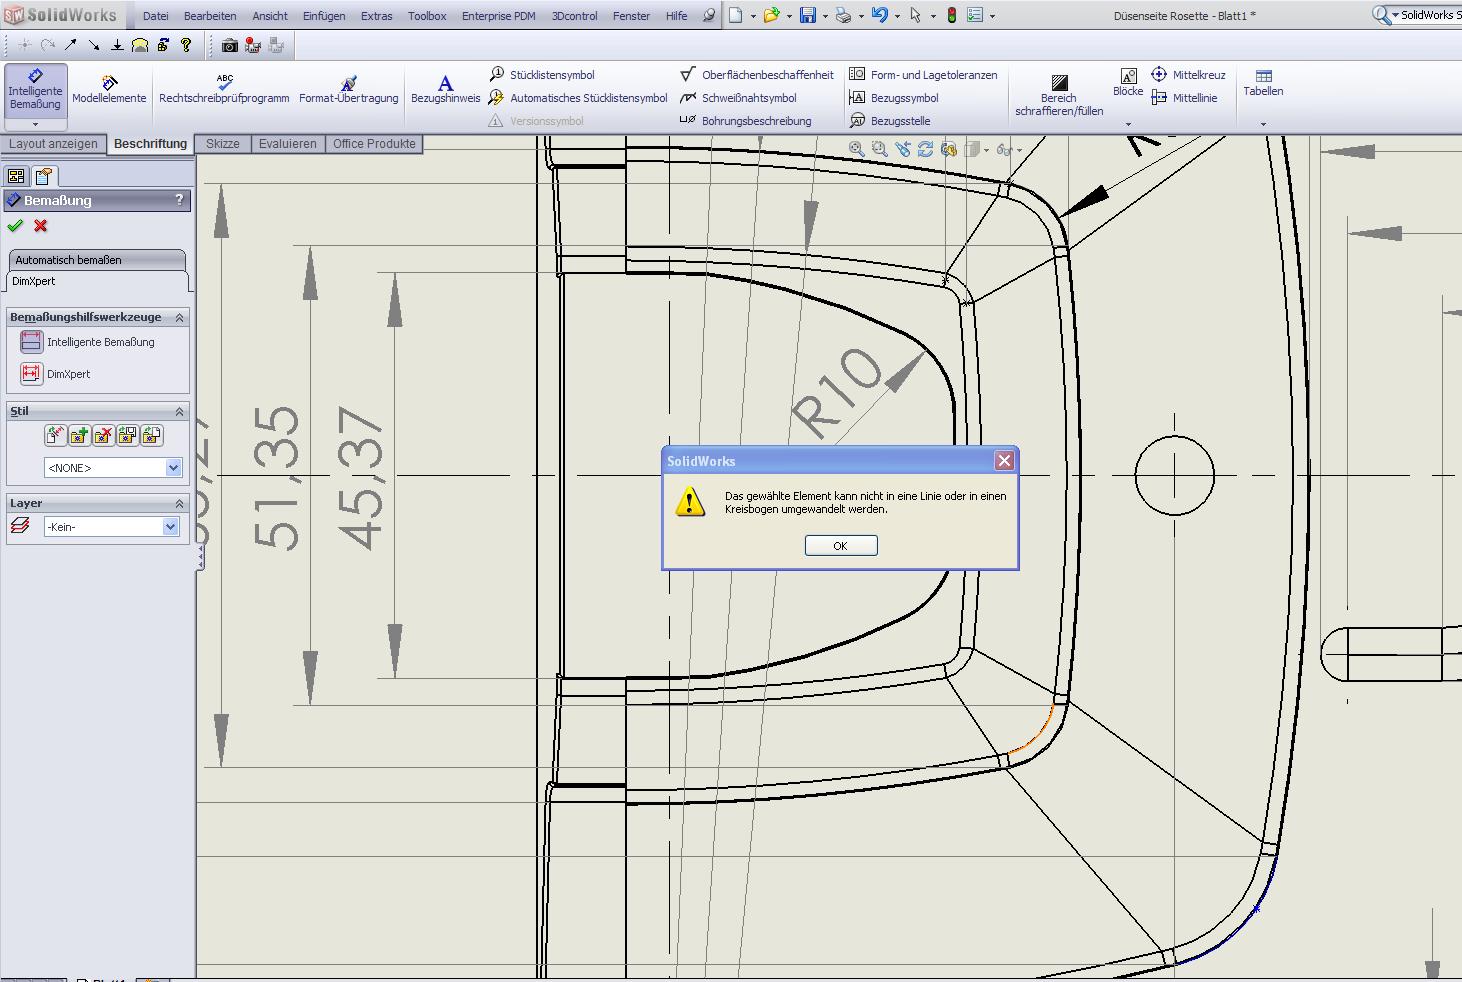Open Form- und Lagetoleranzen

pyautogui.click(x=923, y=75)
